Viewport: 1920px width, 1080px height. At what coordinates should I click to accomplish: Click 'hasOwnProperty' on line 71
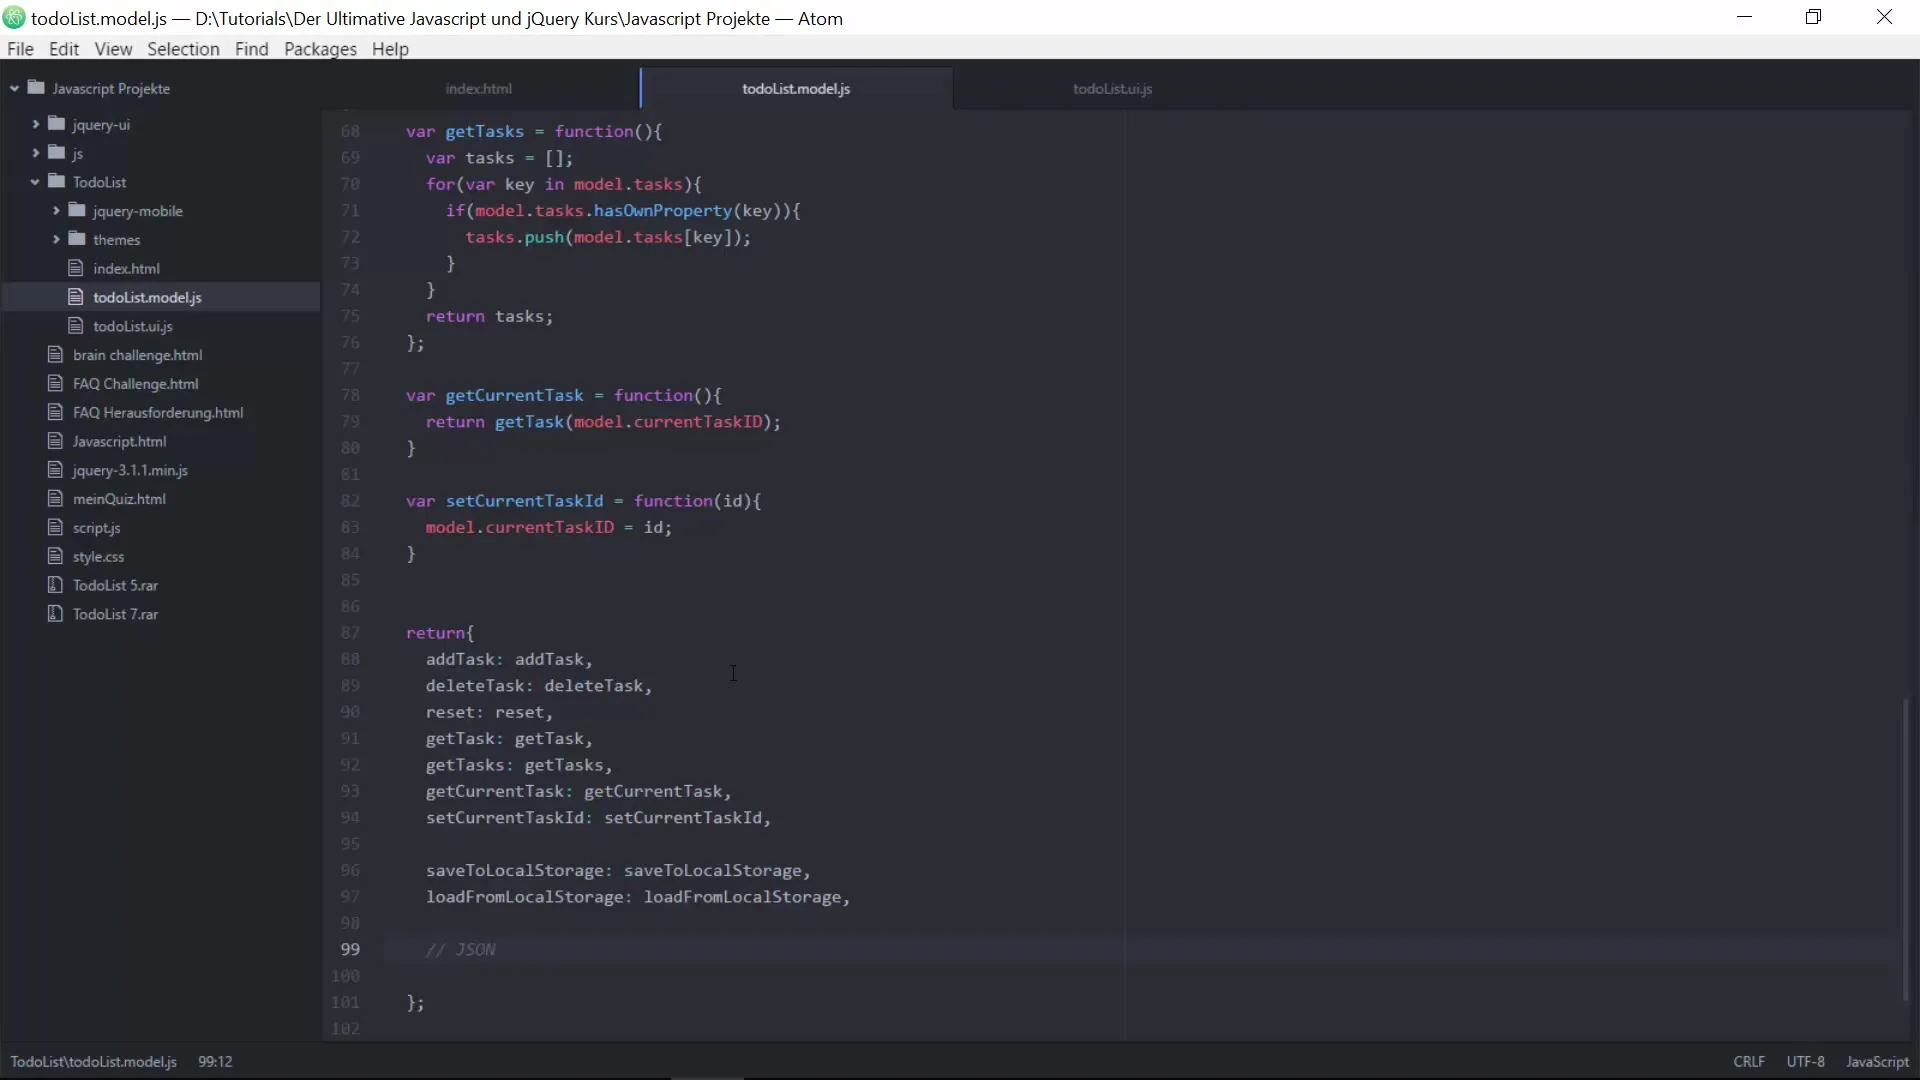coord(663,211)
